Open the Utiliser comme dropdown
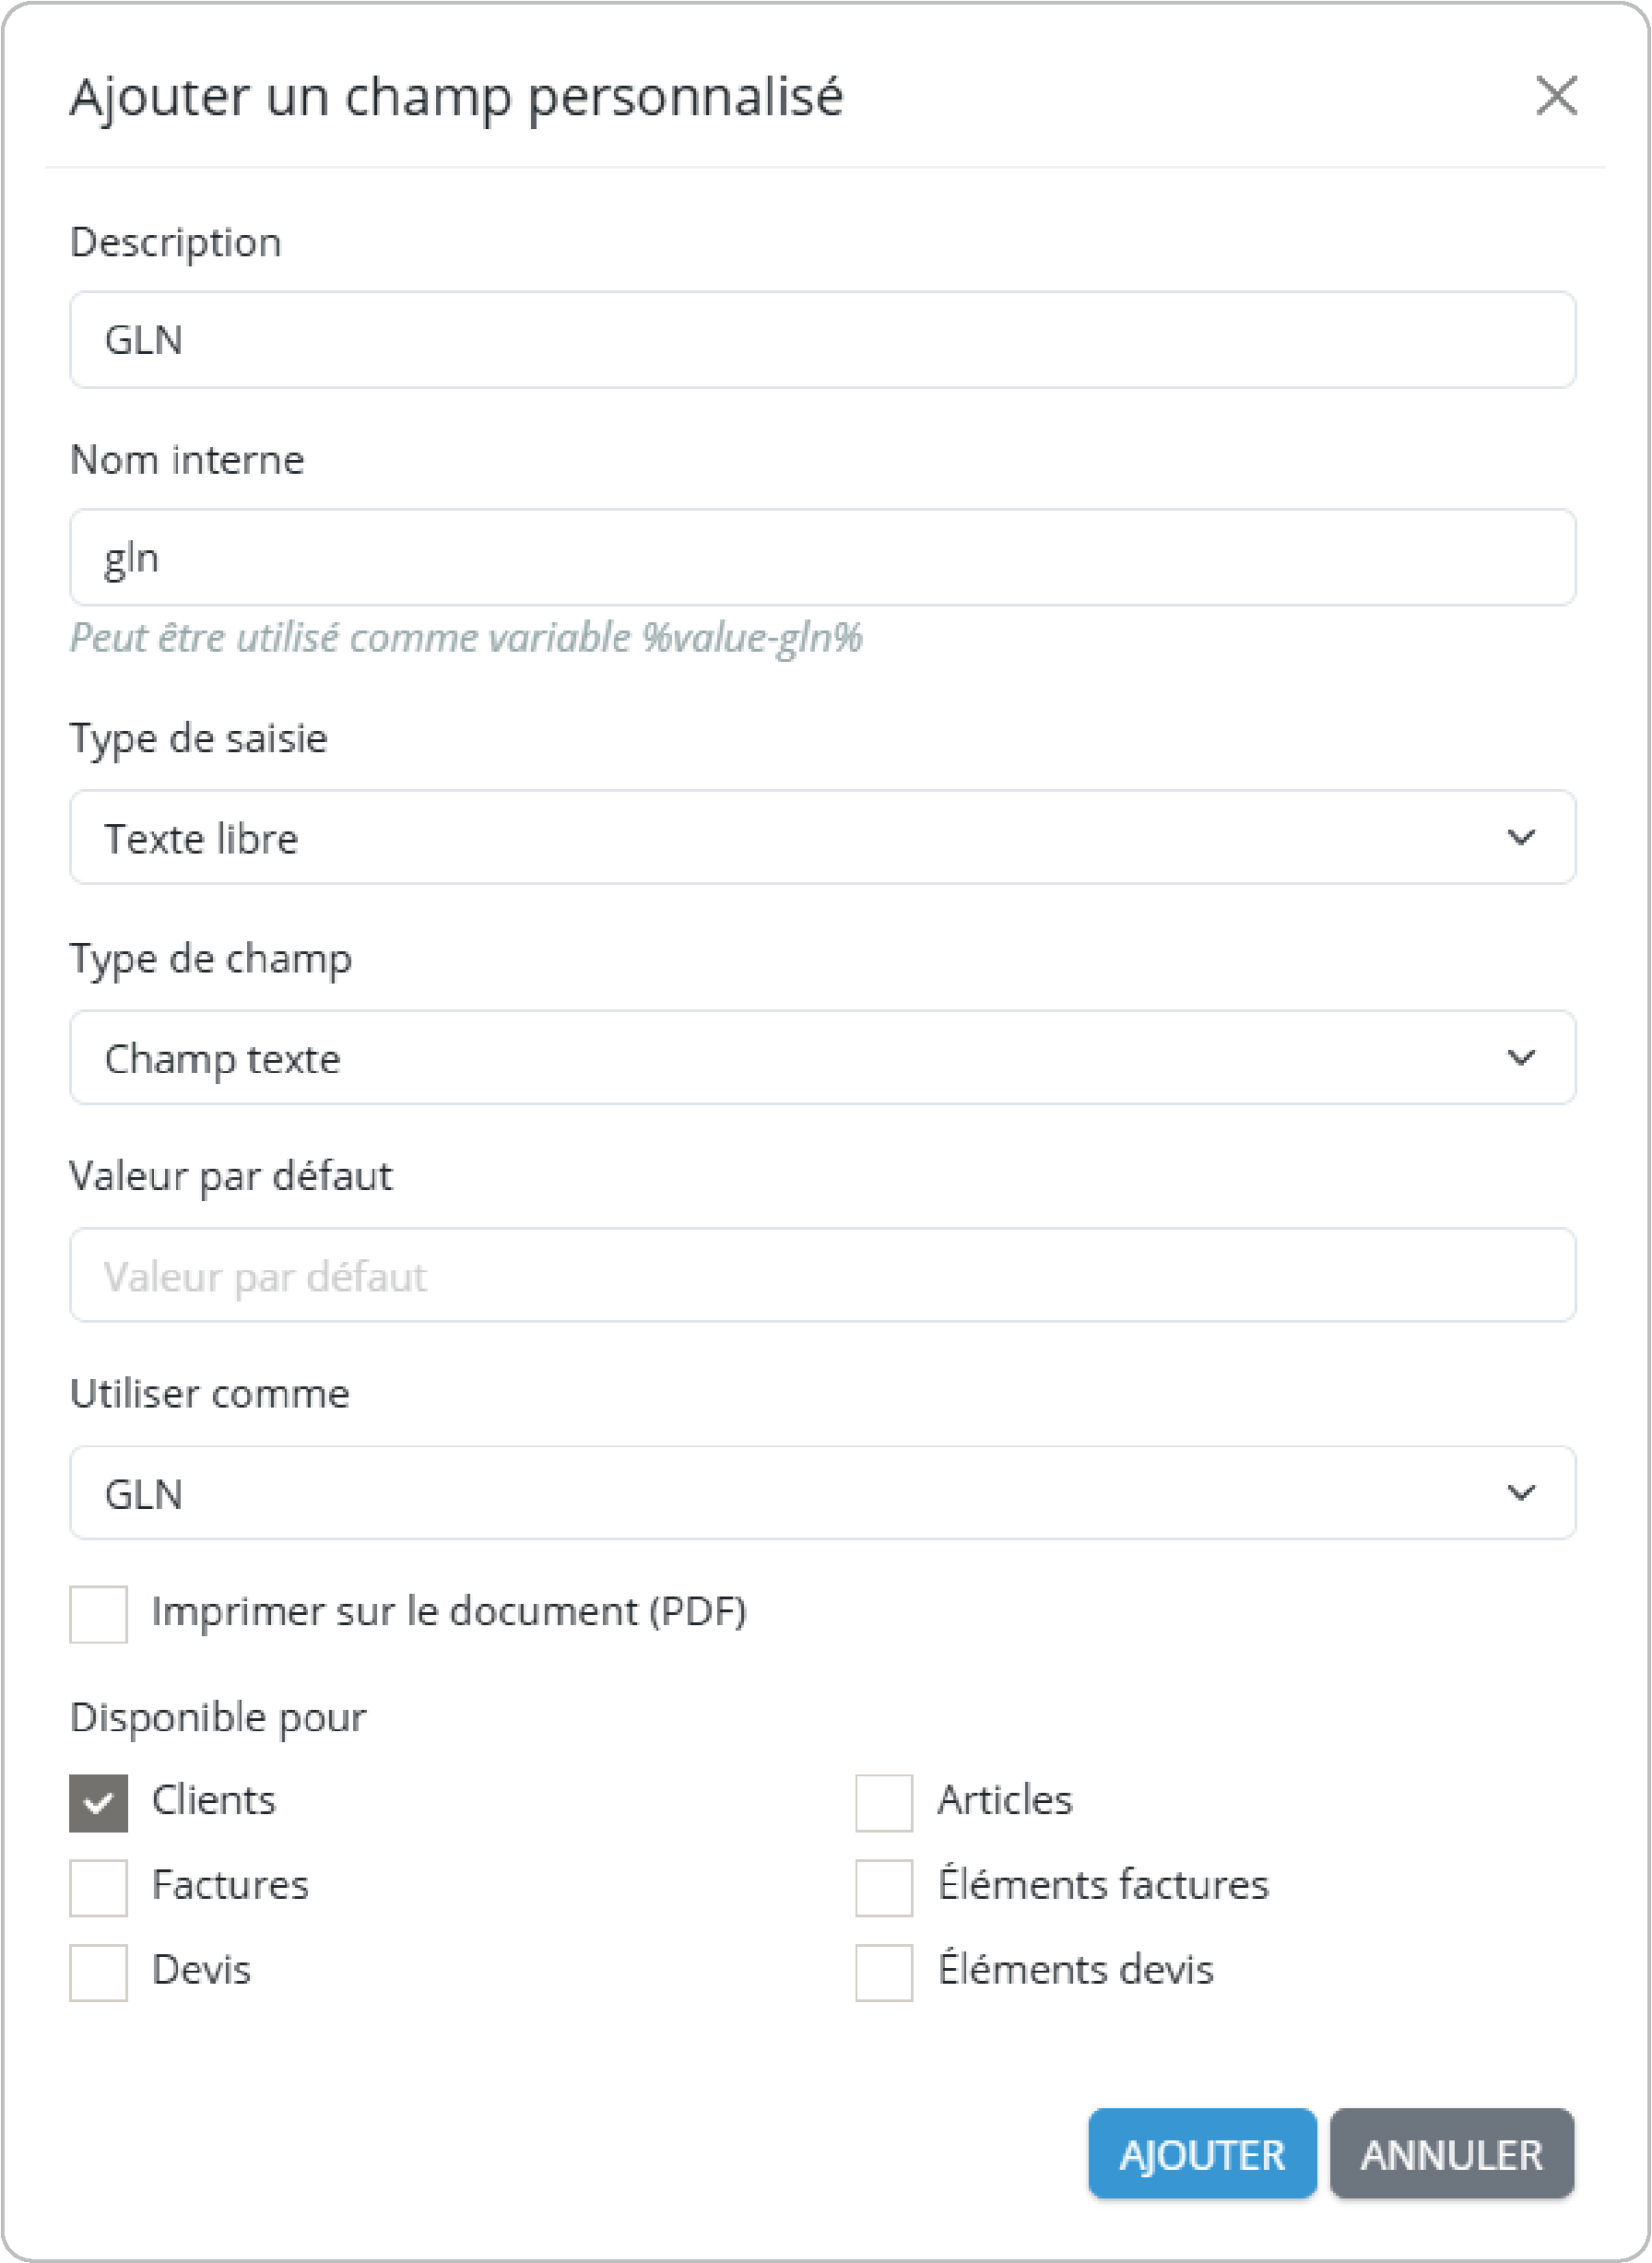 [x=822, y=1492]
